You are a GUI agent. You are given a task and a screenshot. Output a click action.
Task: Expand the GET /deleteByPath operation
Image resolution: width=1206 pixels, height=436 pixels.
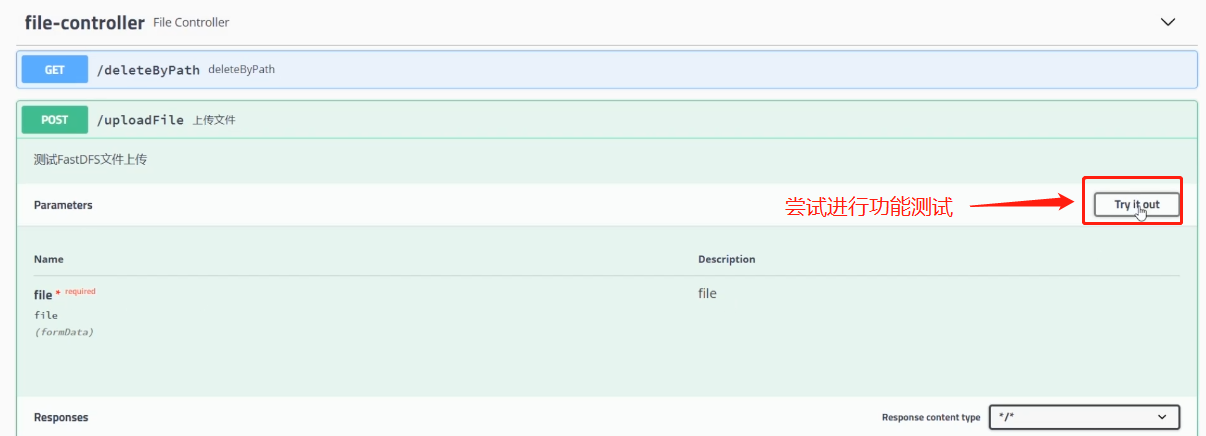[607, 70]
